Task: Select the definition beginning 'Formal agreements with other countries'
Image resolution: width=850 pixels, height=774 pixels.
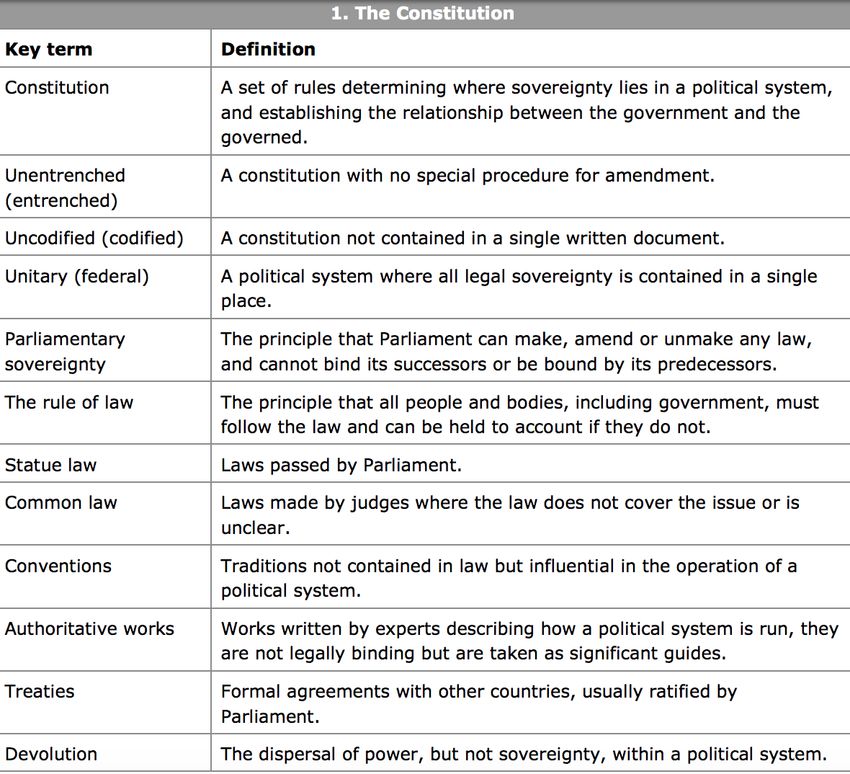Action: pyautogui.click(x=479, y=704)
